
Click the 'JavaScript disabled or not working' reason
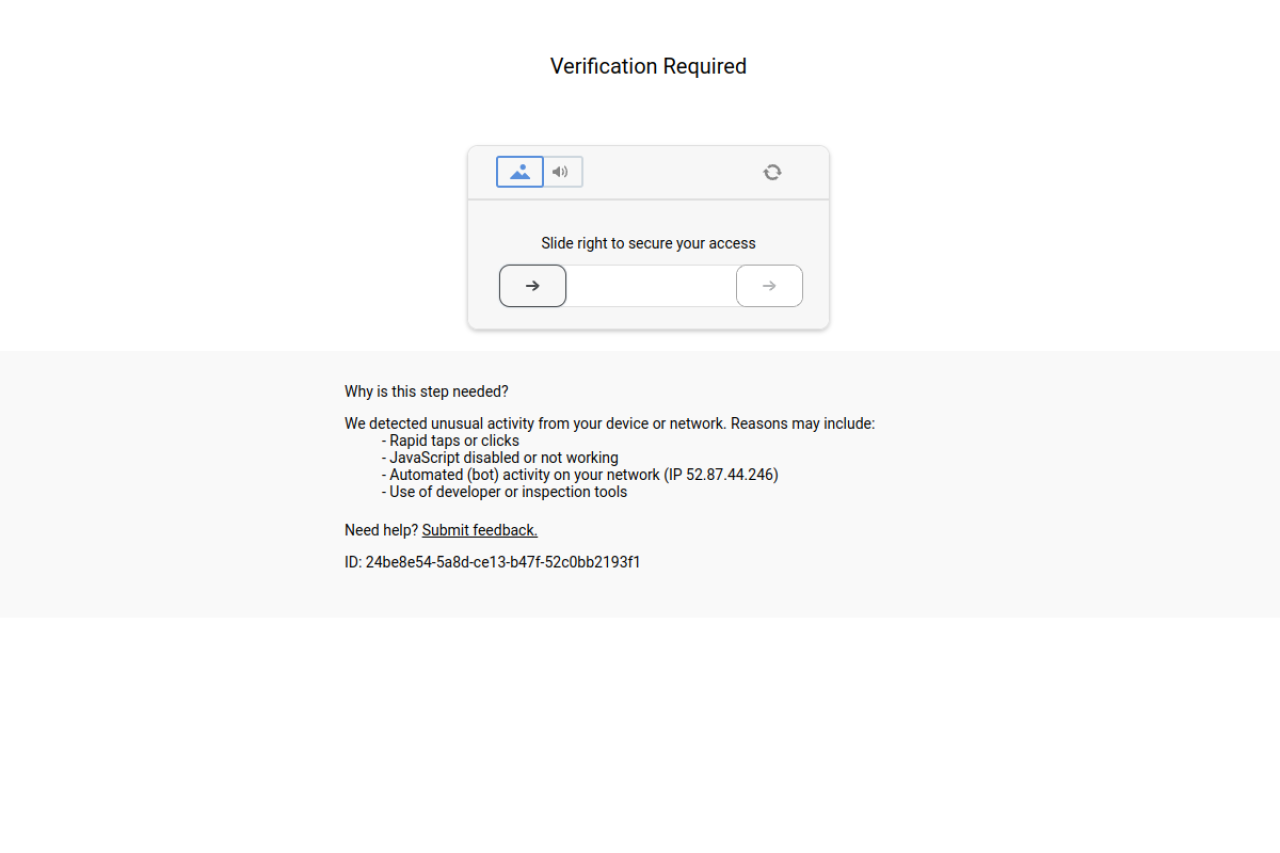click(x=500, y=458)
